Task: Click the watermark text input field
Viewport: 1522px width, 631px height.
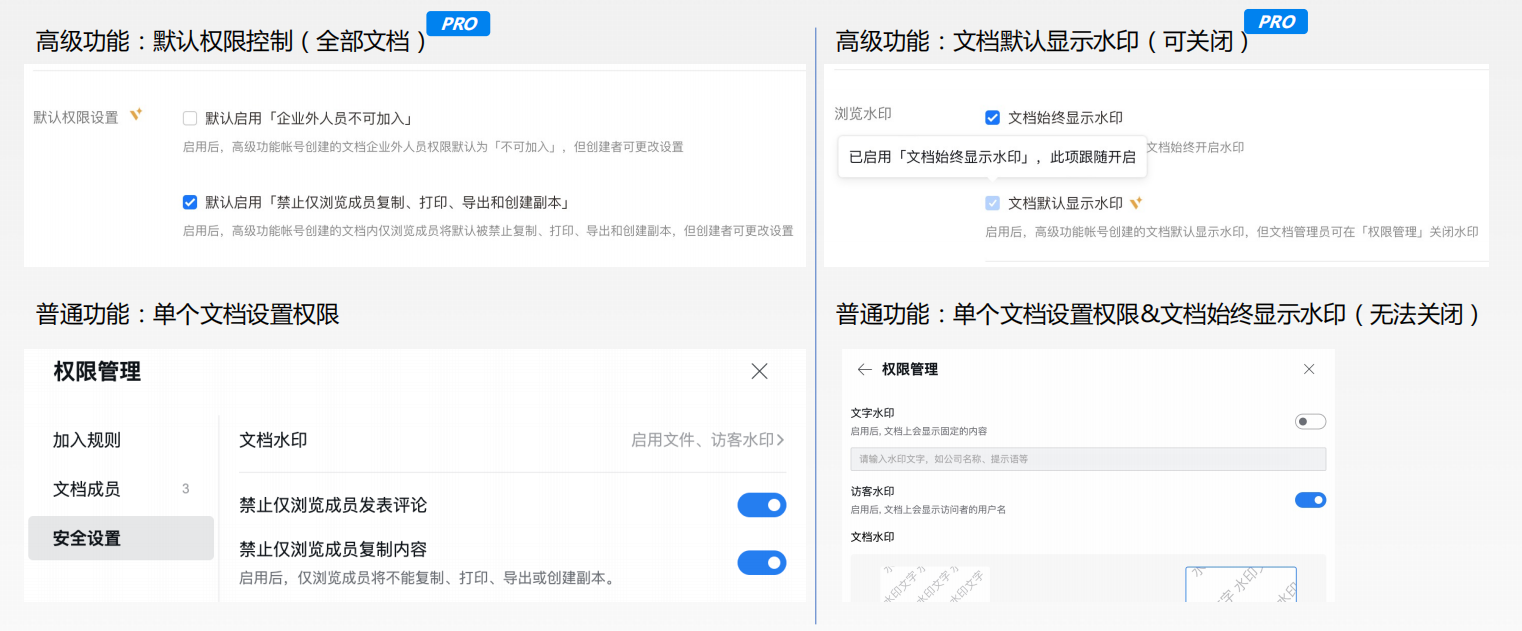Action: pyautogui.click(x=1088, y=459)
